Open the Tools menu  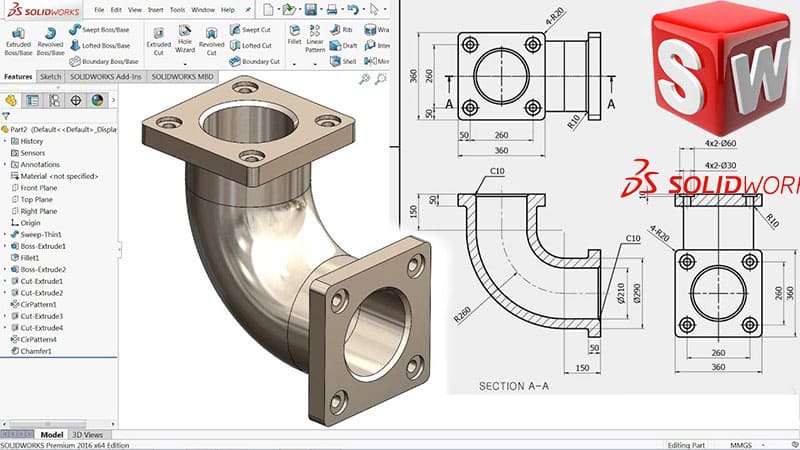coord(178,10)
